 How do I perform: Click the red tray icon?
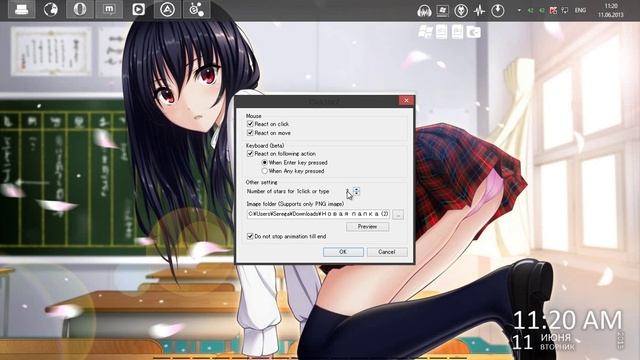click(553, 11)
